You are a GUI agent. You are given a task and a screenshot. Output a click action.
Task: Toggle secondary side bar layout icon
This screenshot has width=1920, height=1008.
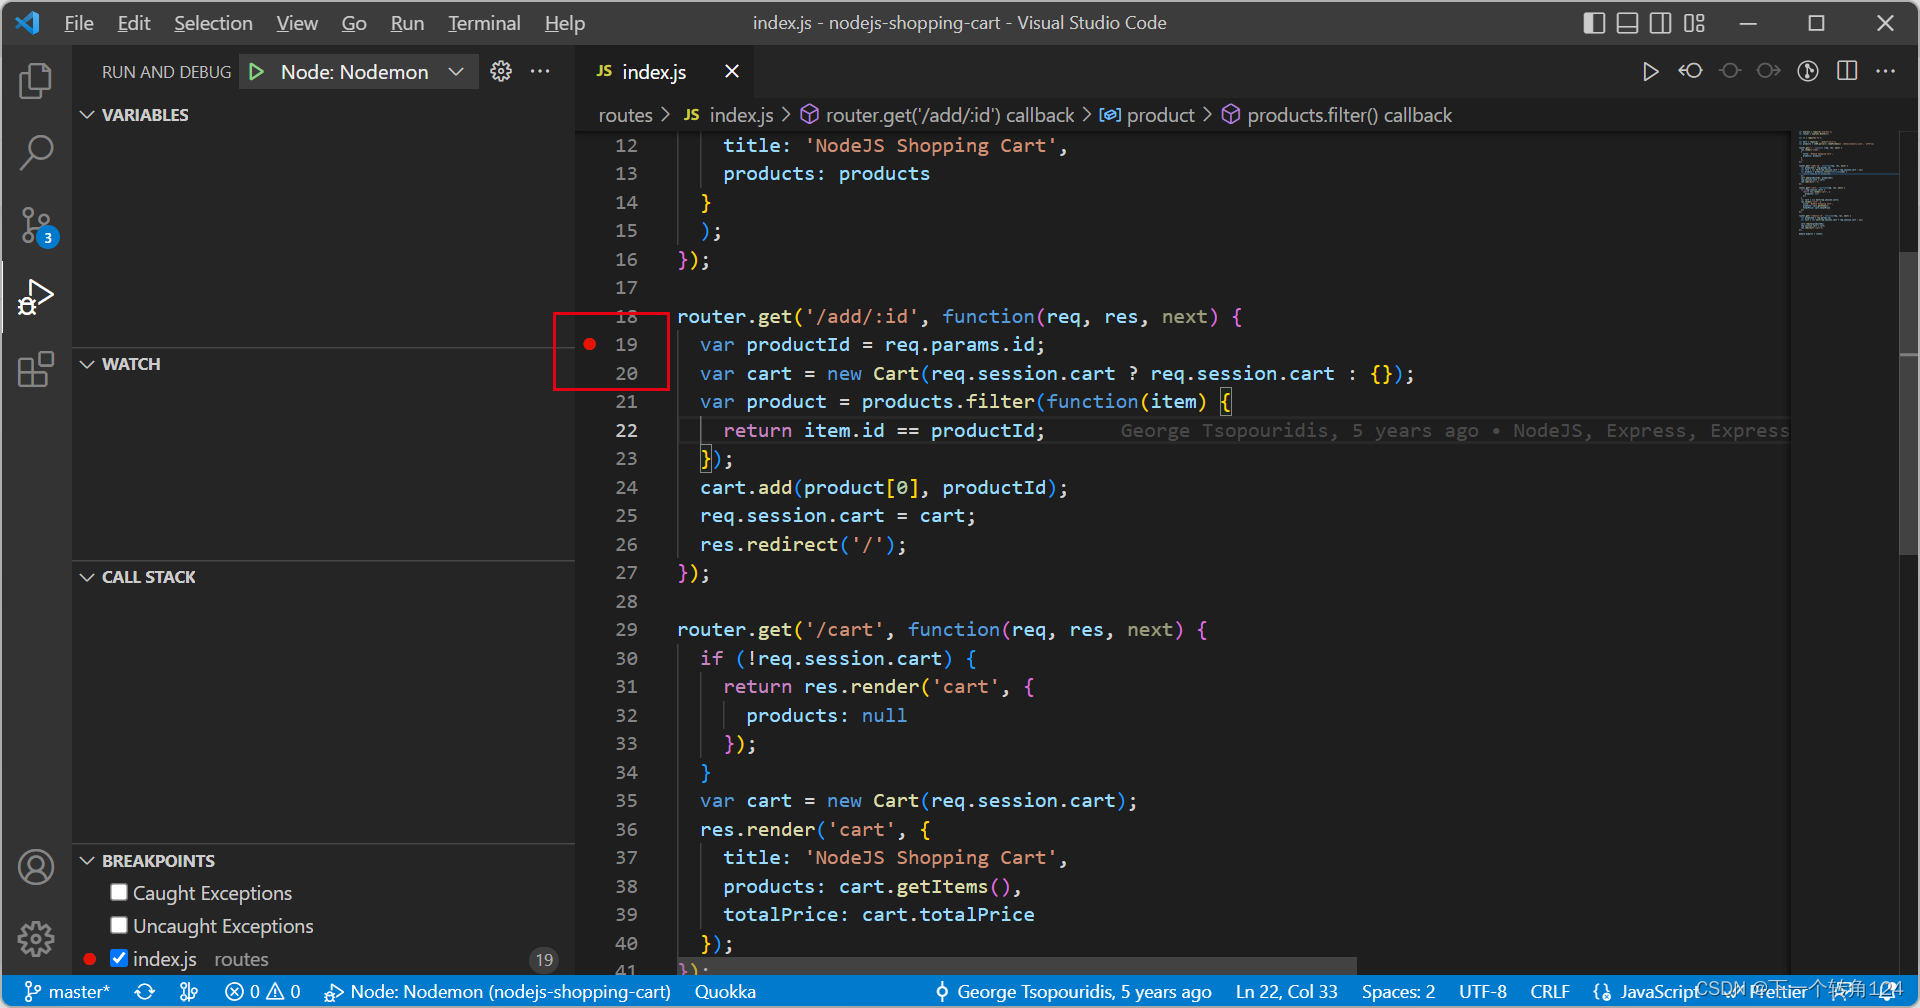click(x=1660, y=23)
